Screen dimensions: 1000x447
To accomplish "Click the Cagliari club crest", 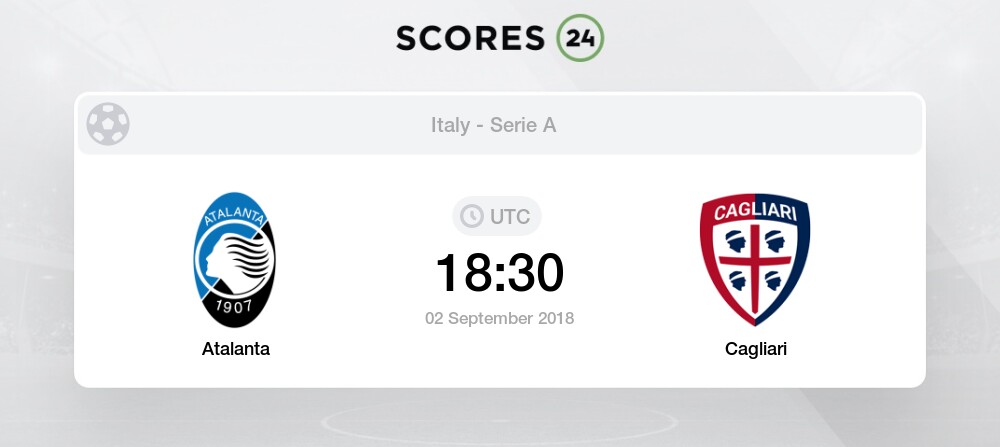I will click(755, 260).
